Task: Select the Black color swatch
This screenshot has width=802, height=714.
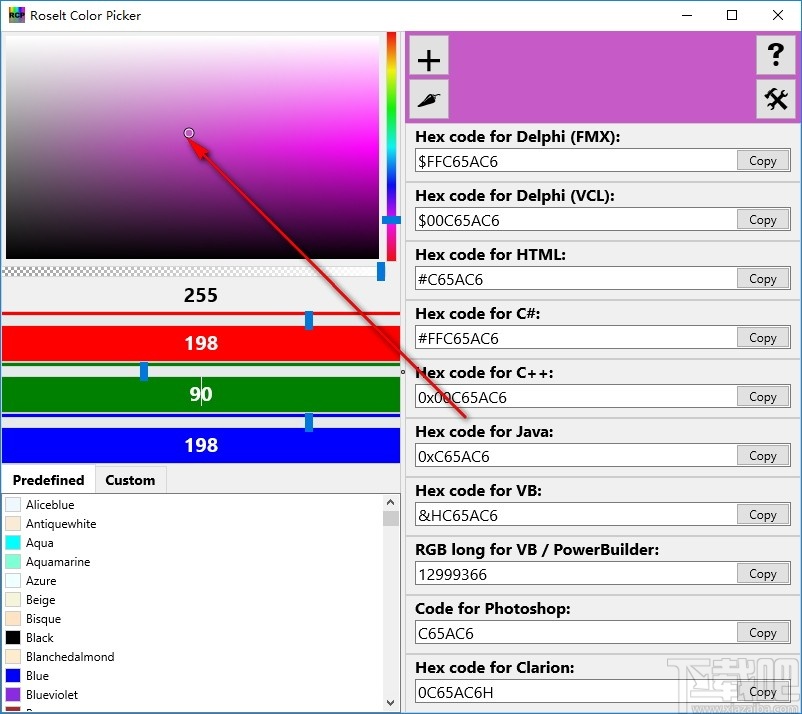Action: (x=11, y=637)
